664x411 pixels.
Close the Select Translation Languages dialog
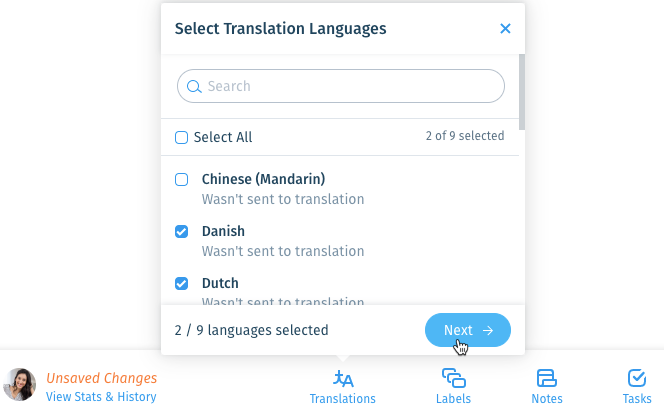point(505,28)
